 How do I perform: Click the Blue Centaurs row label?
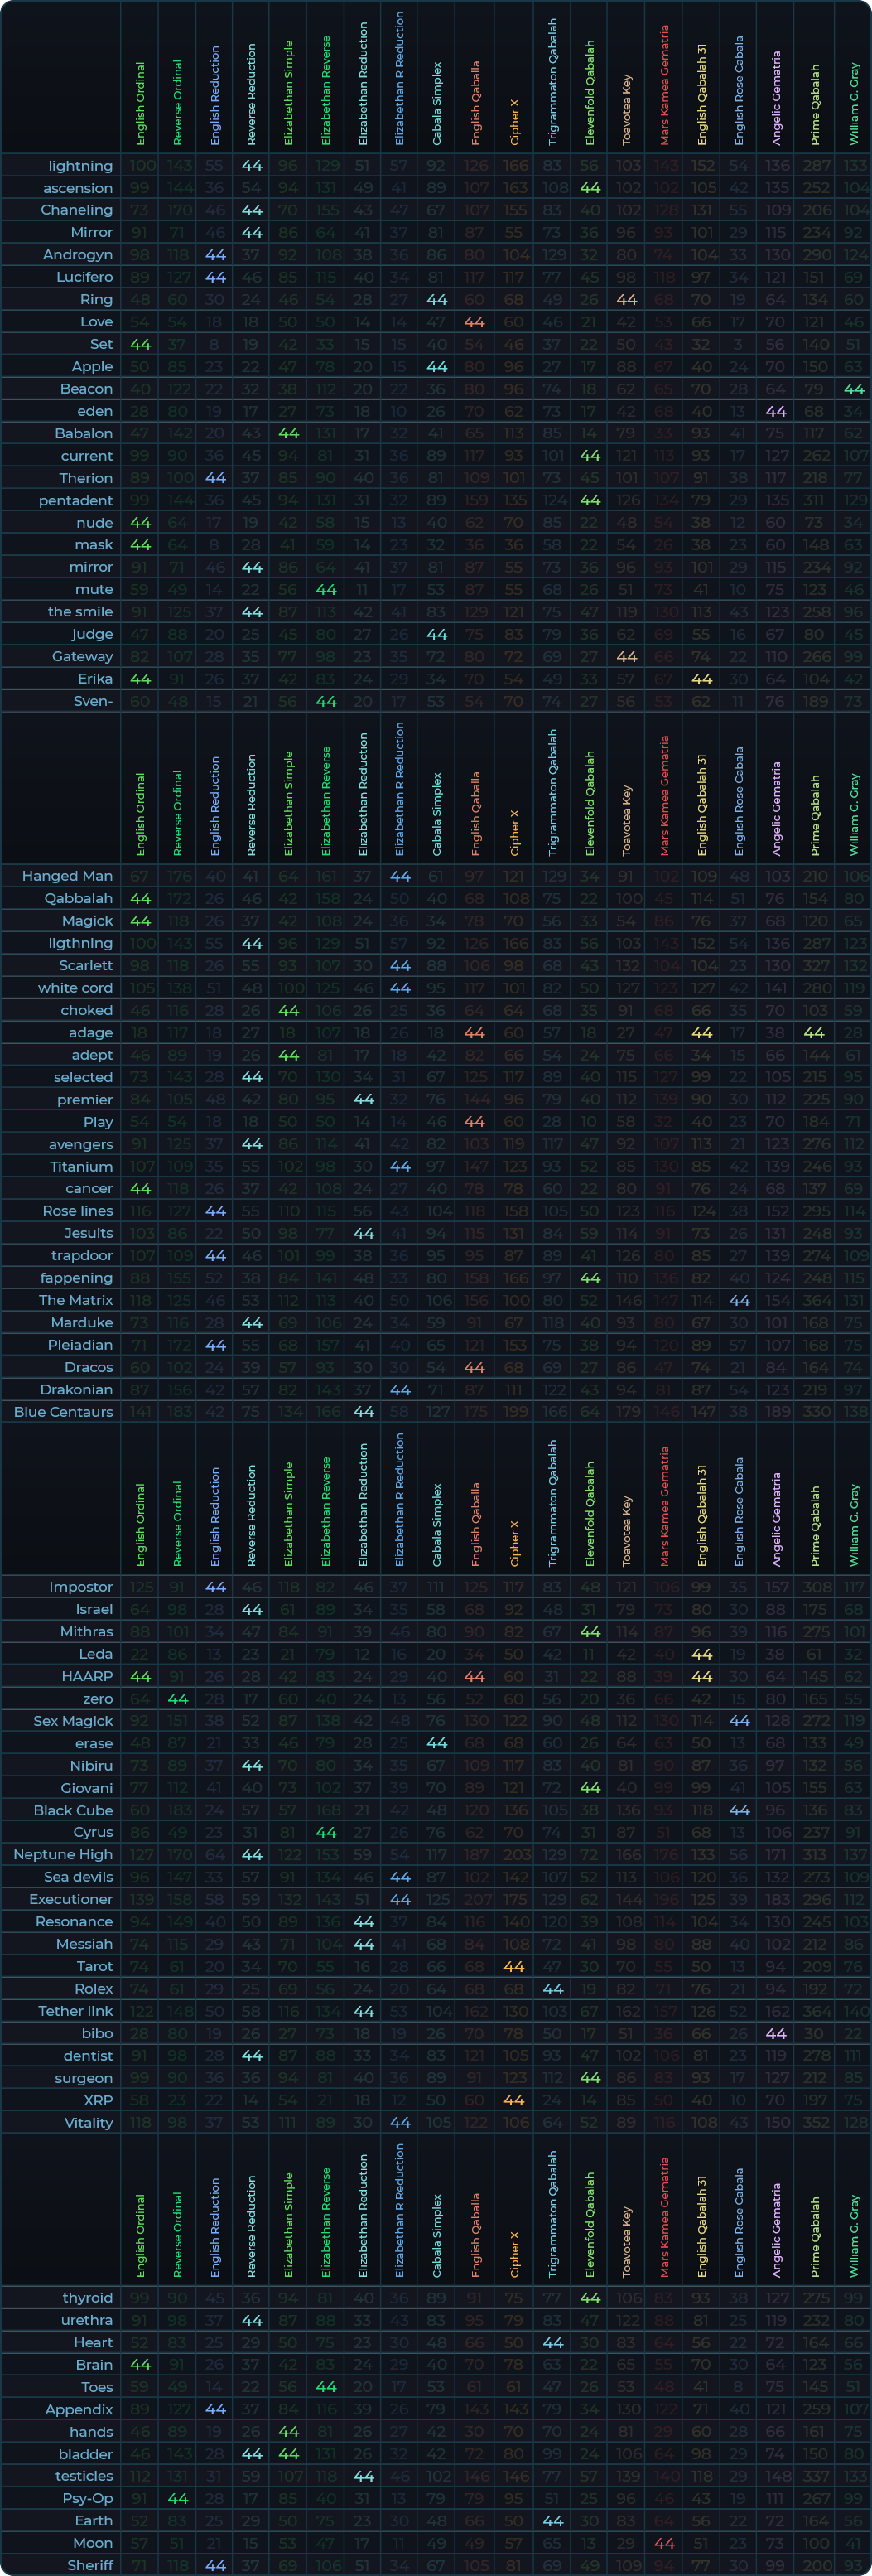(x=63, y=1412)
